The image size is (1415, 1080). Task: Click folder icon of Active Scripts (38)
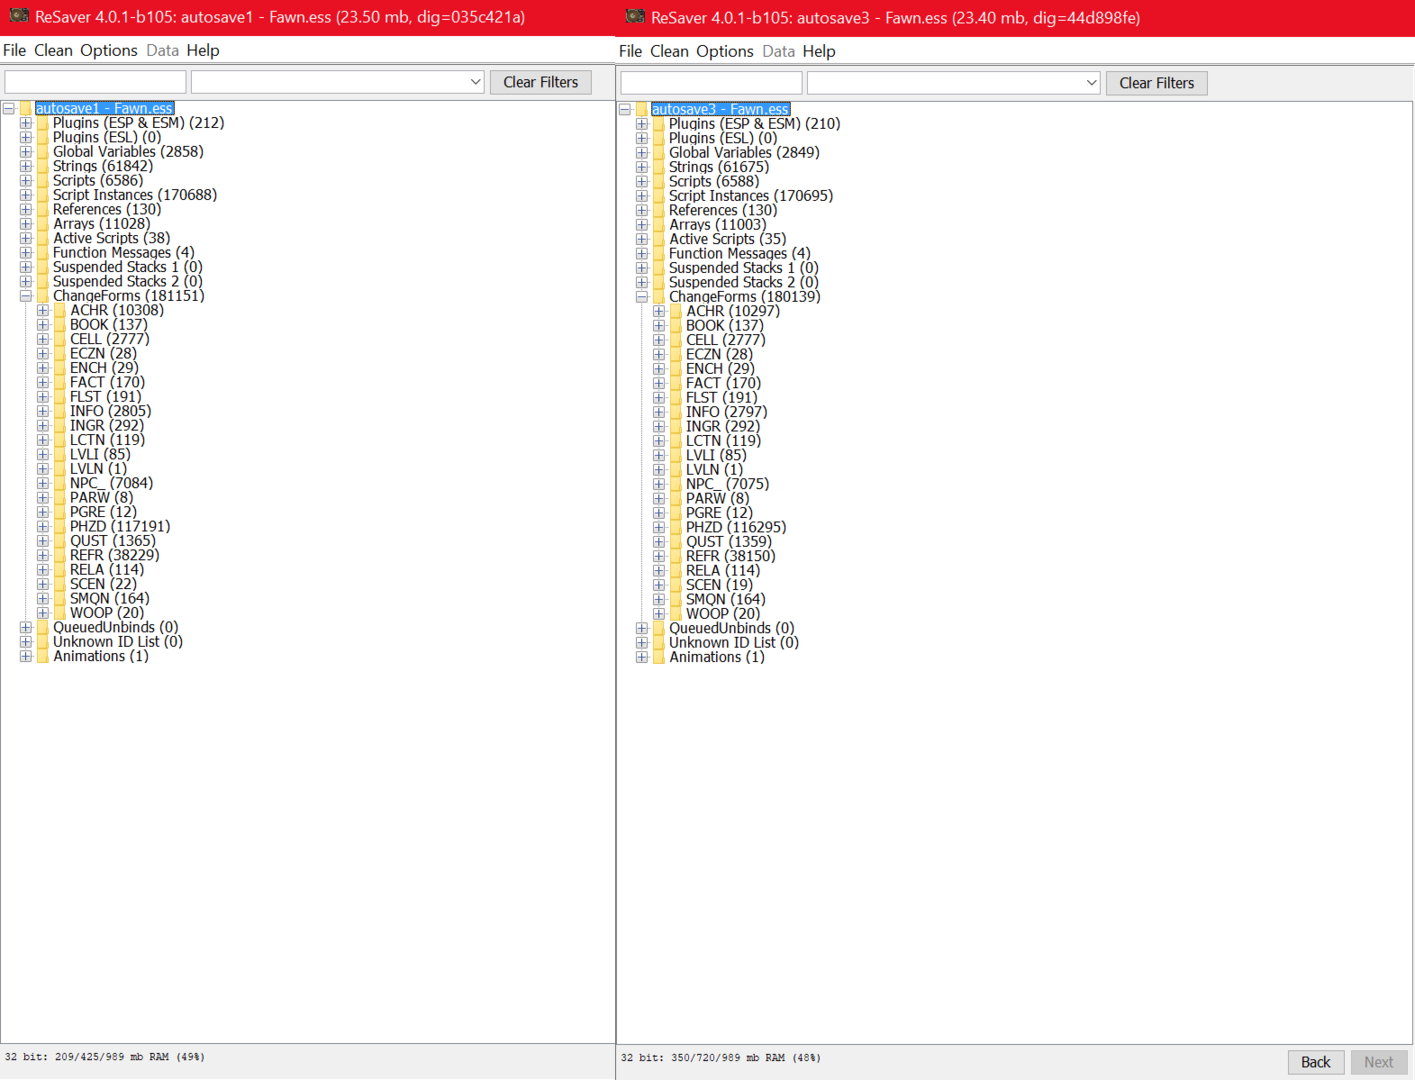(43, 238)
